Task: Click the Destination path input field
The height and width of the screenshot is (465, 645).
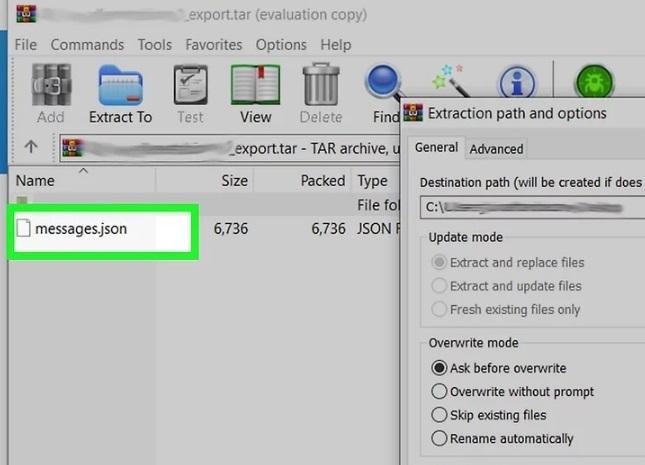Action: click(x=532, y=207)
